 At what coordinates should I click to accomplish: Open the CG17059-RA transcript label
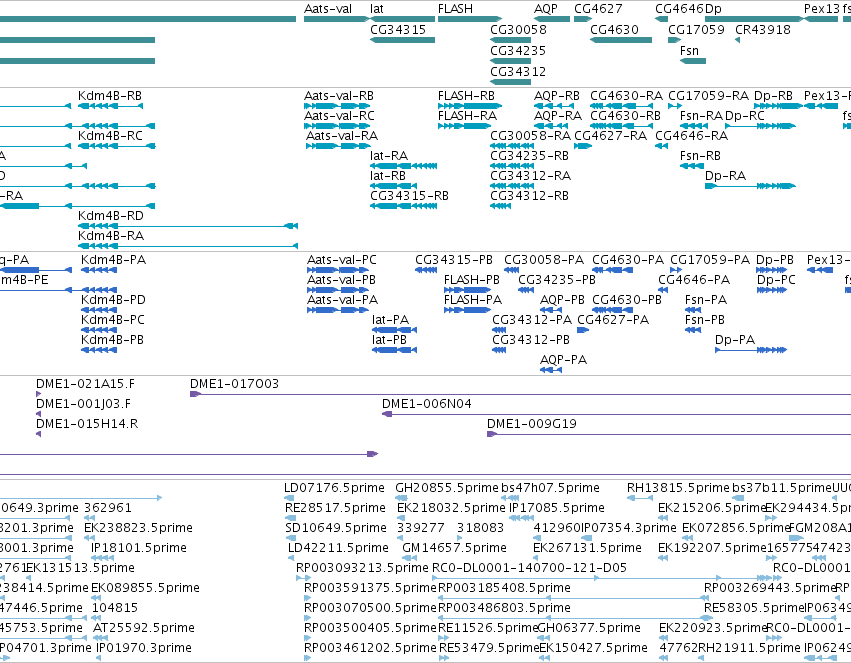click(x=708, y=95)
